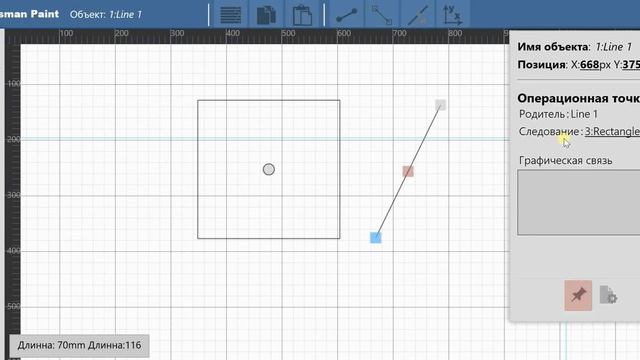The width and height of the screenshot is (640, 360).
Task: Select the line with round endpoints tool
Action: click(x=346, y=15)
